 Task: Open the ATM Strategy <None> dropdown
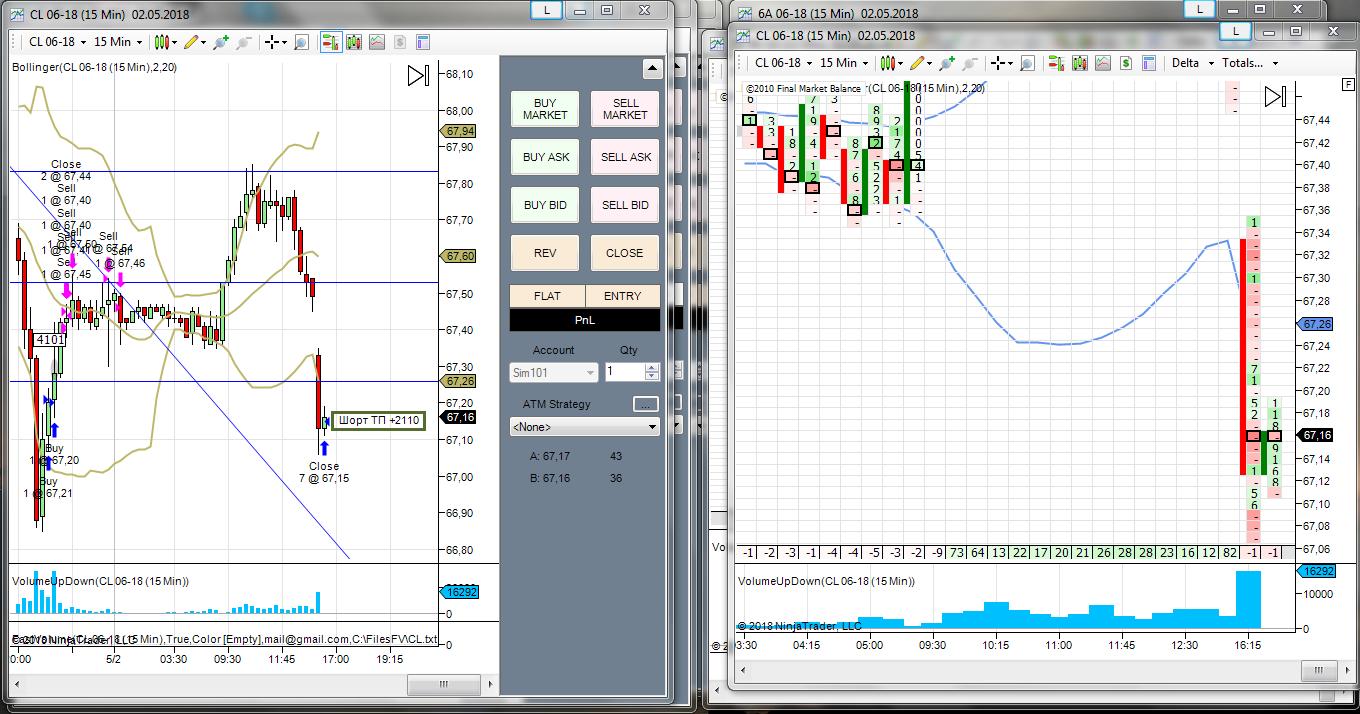pyautogui.click(x=585, y=427)
